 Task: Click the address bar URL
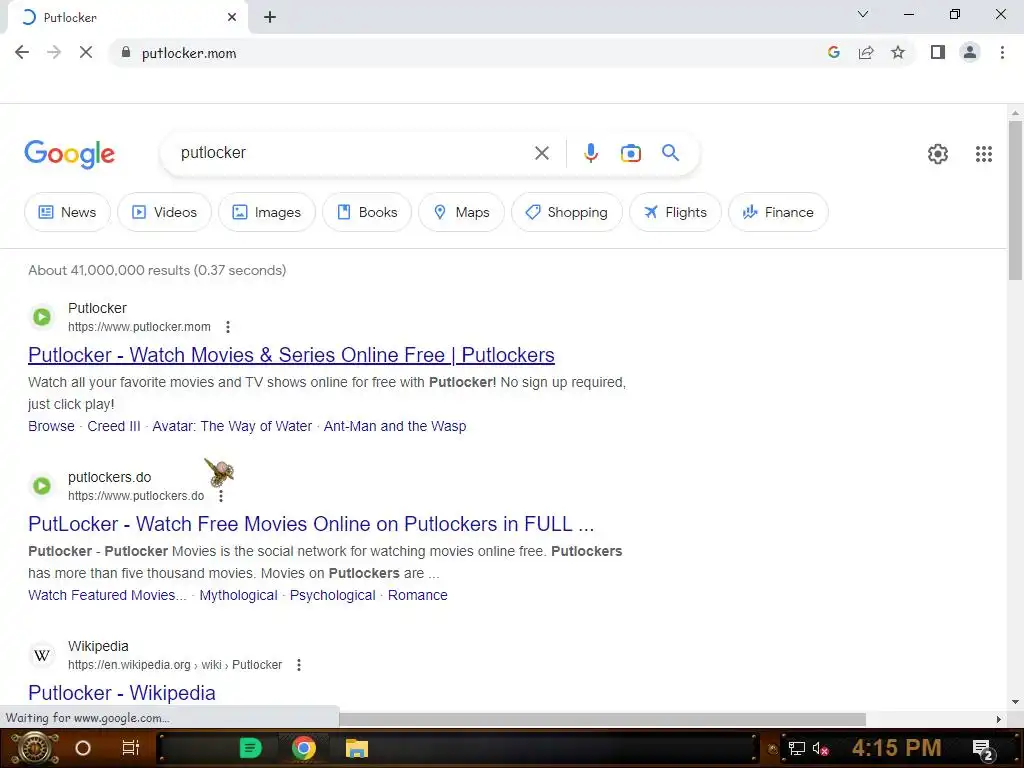(189, 53)
